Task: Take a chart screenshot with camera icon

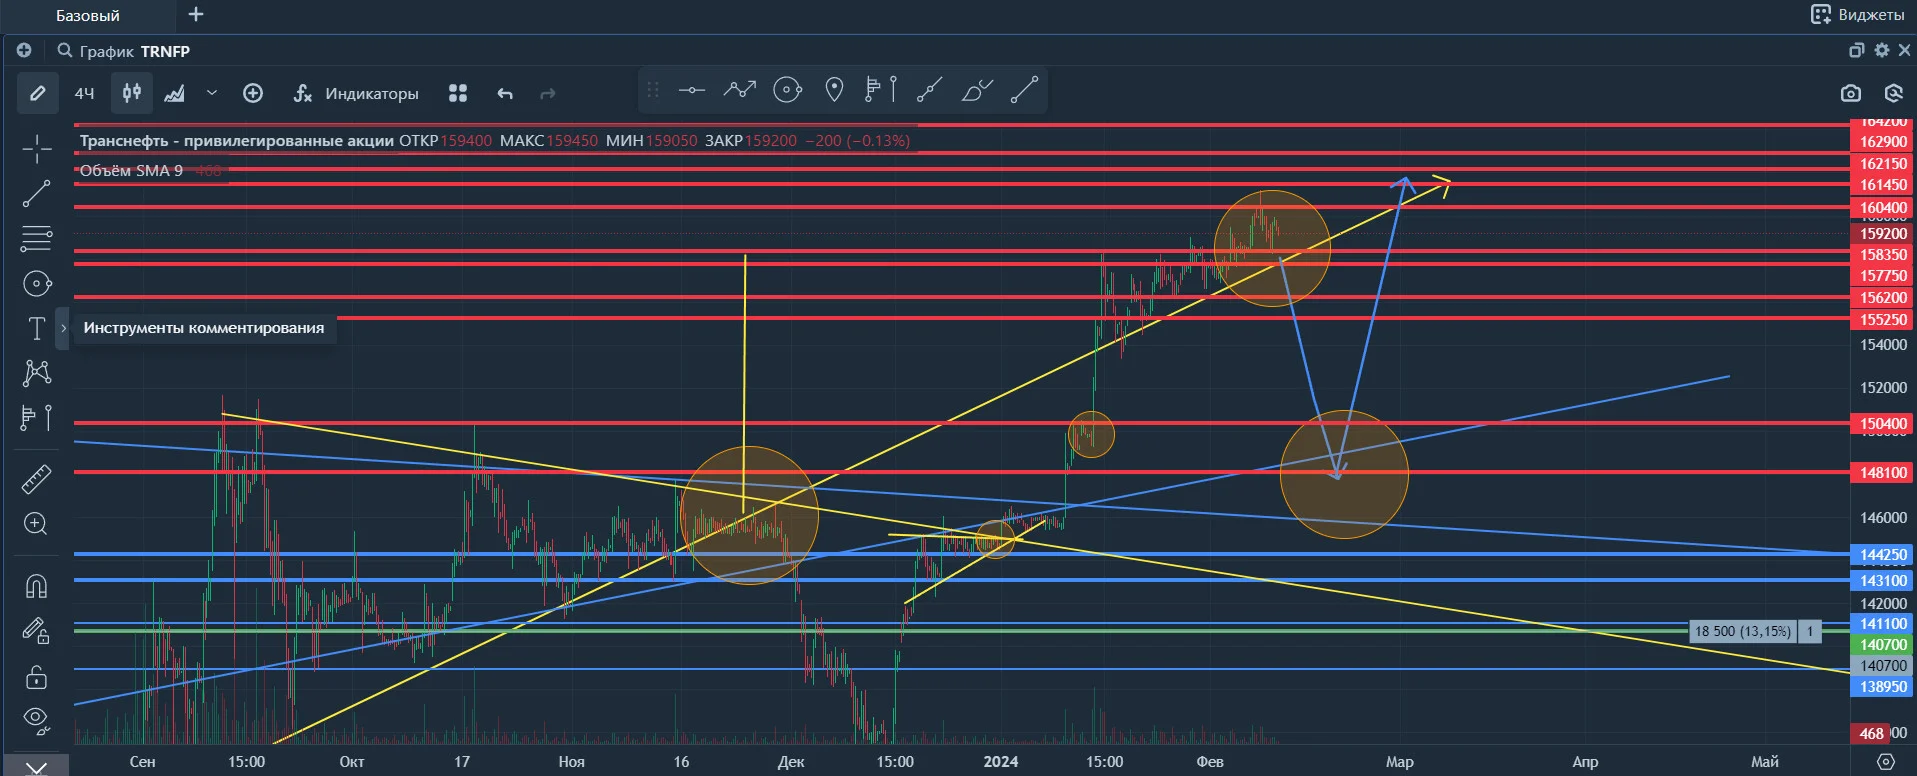Action: pyautogui.click(x=1850, y=93)
